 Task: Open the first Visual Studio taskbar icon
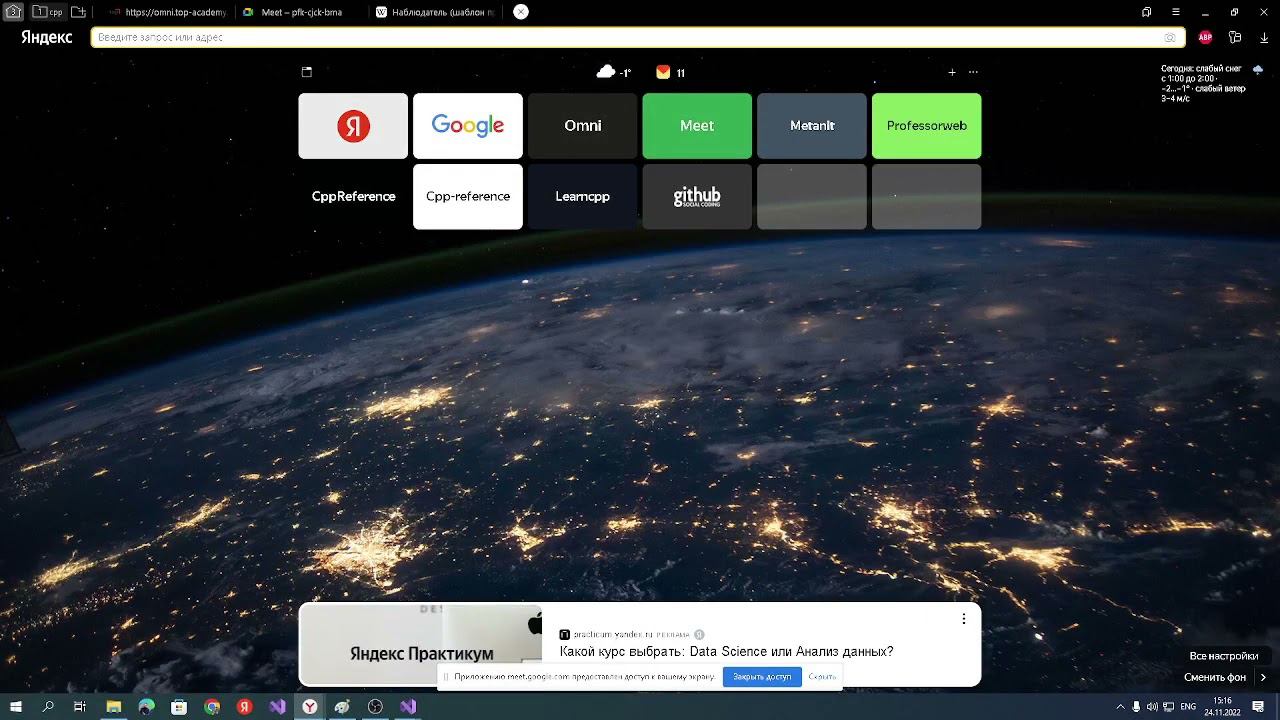pyautogui.click(x=278, y=707)
